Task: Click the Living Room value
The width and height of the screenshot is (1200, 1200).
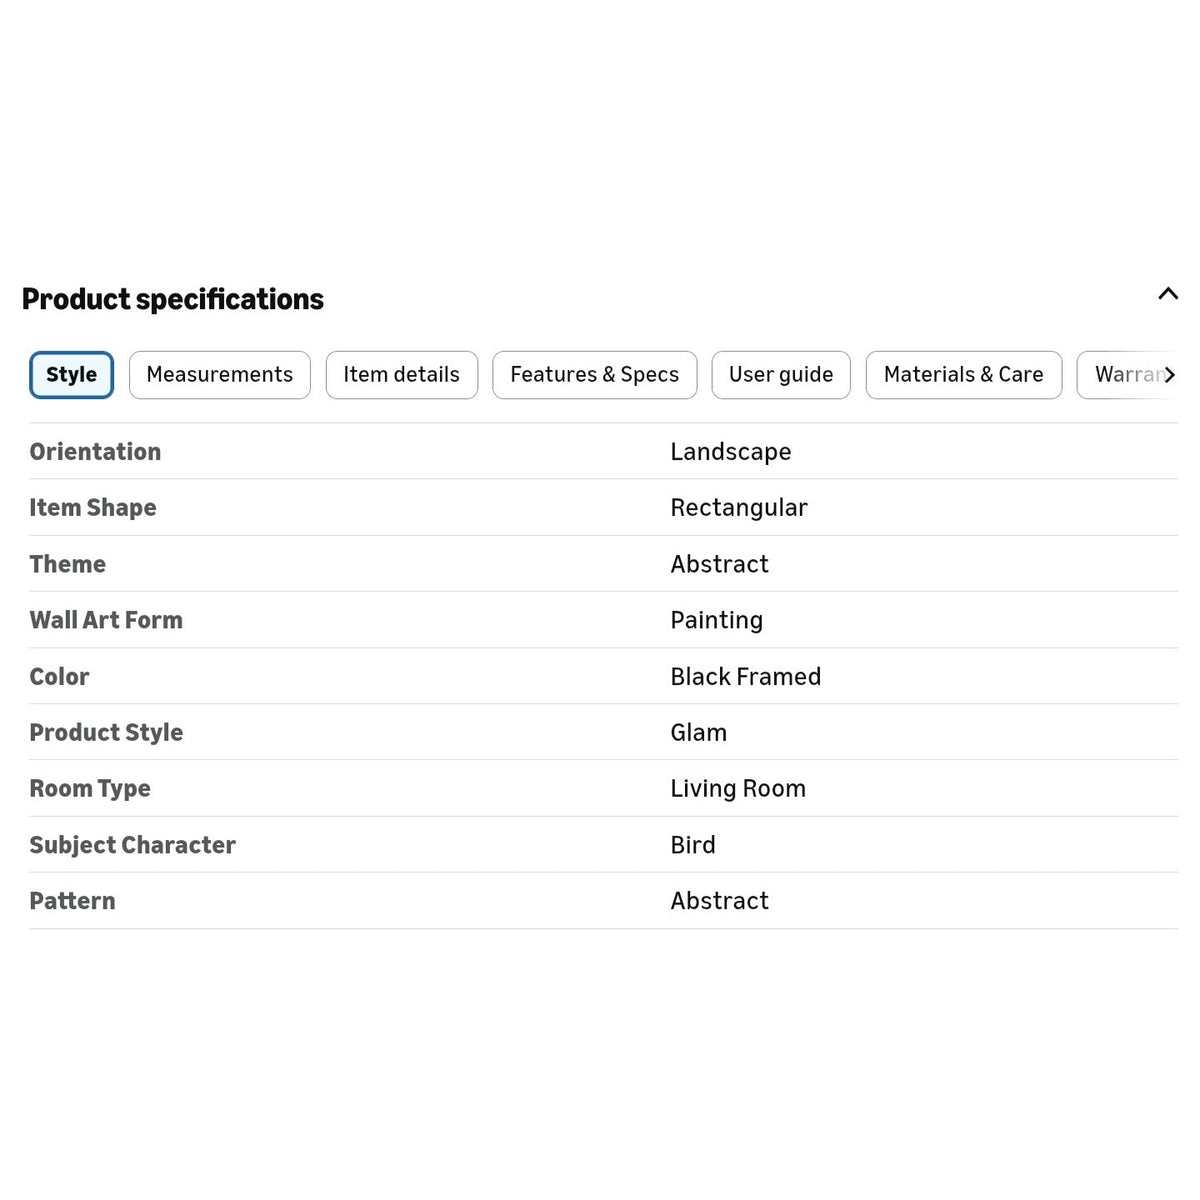Action: coord(738,789)
